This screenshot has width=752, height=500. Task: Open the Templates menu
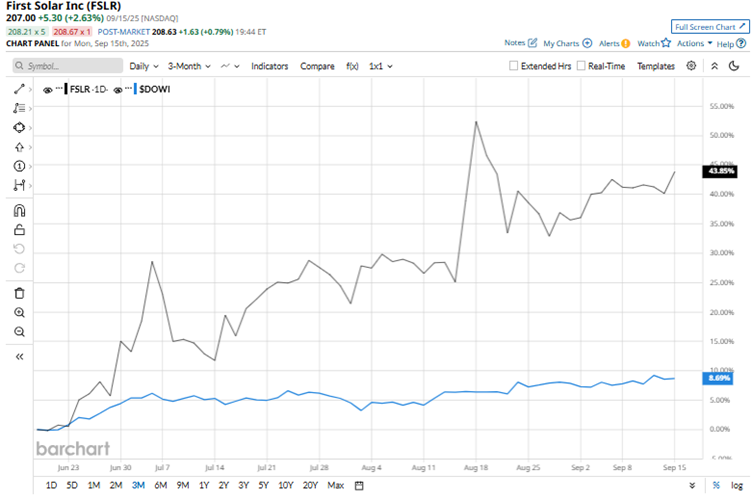point(656,66)
